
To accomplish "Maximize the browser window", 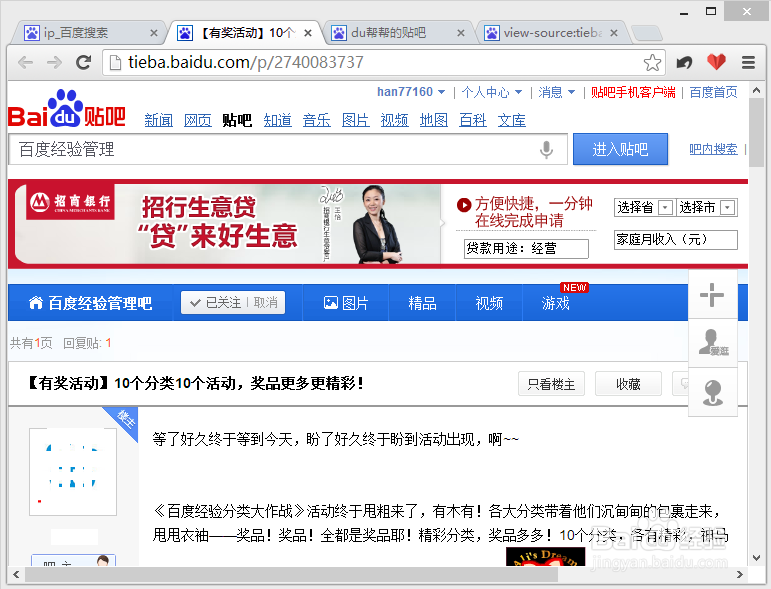I will (x=711, y=11).
